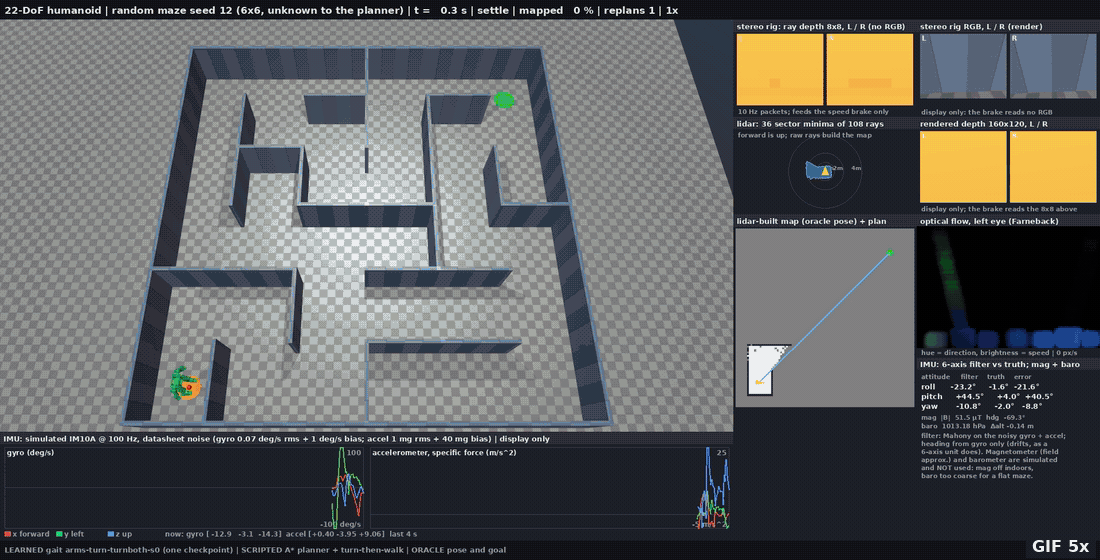This screenshot has height=560, width=1100.
Task: Click the yellow triangle in the lidar plot
Action: (x=826, y=171)
